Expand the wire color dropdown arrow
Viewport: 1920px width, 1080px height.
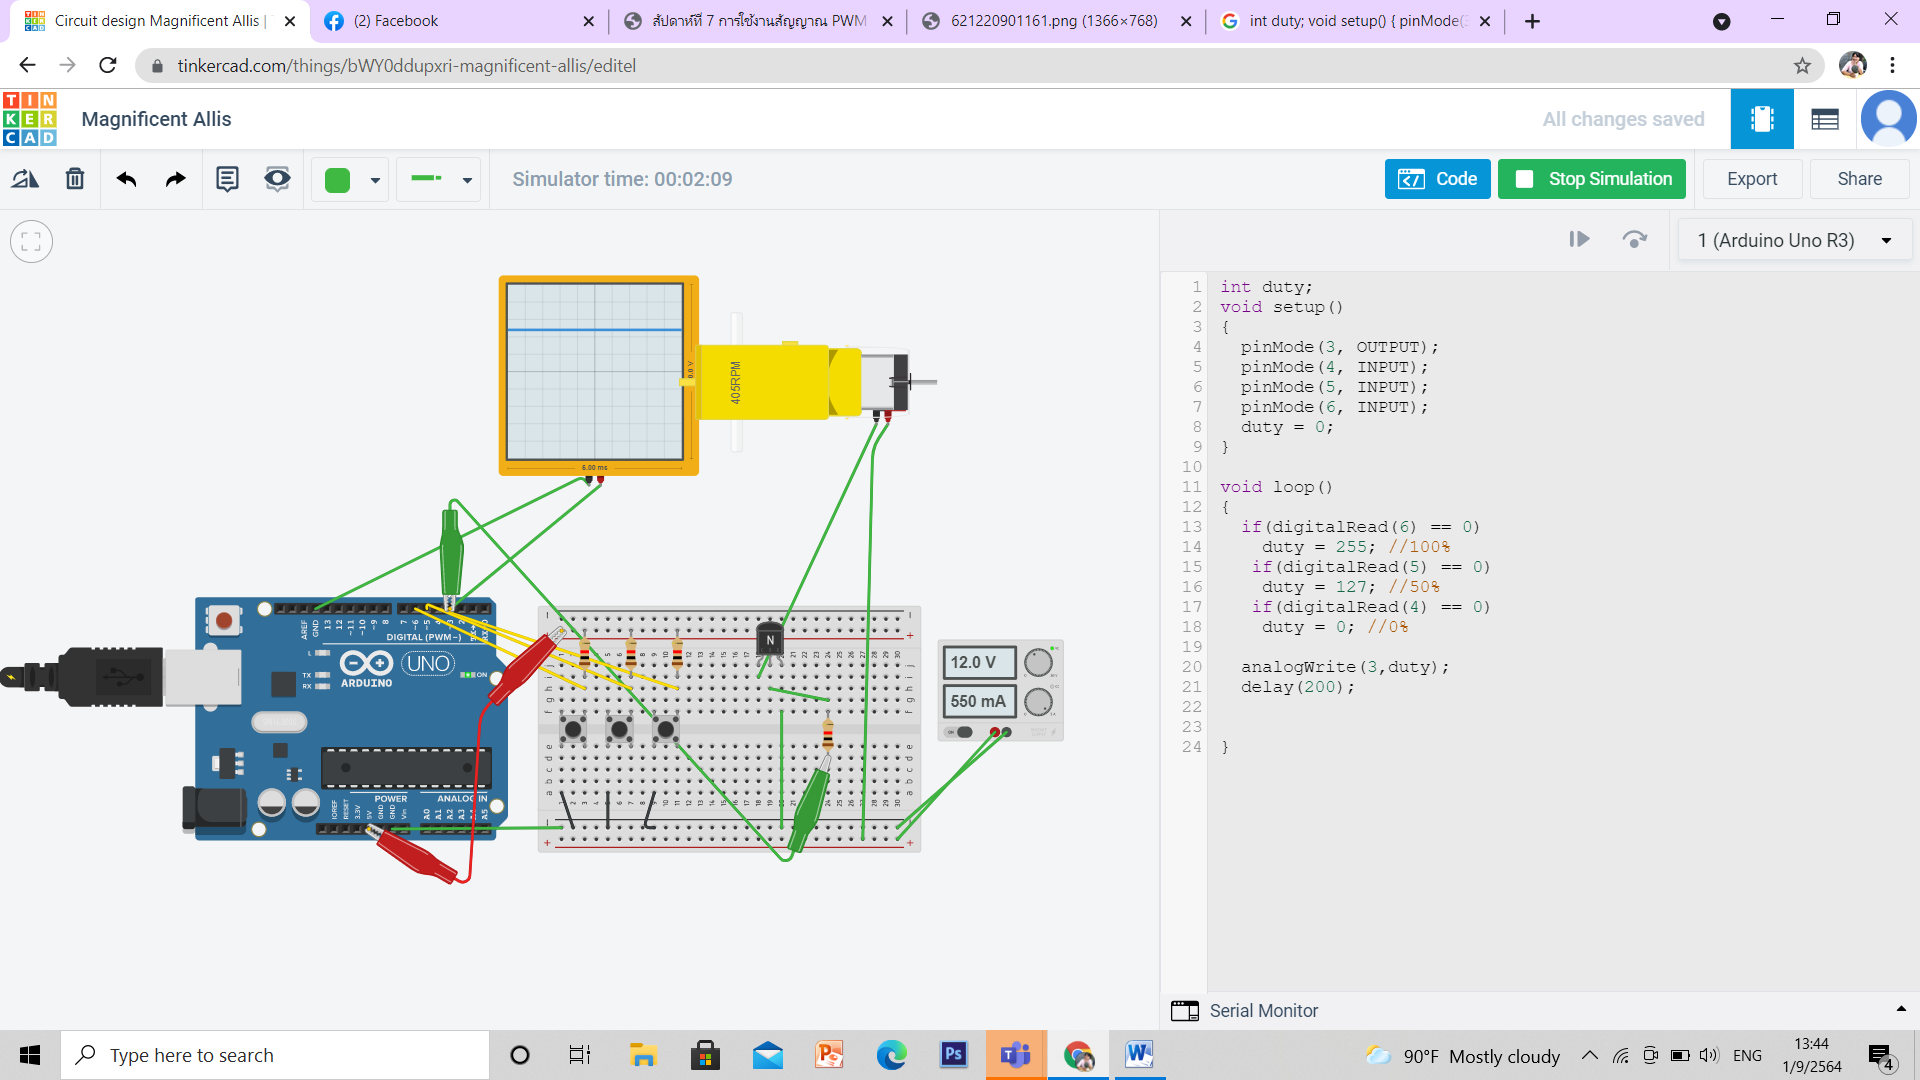375,180
